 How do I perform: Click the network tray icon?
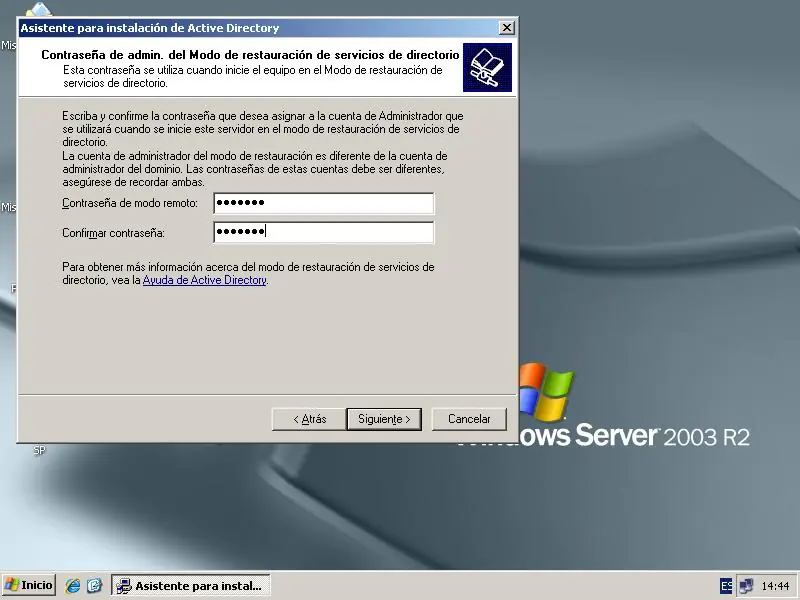pyautogui.click(x=745, y=586)
